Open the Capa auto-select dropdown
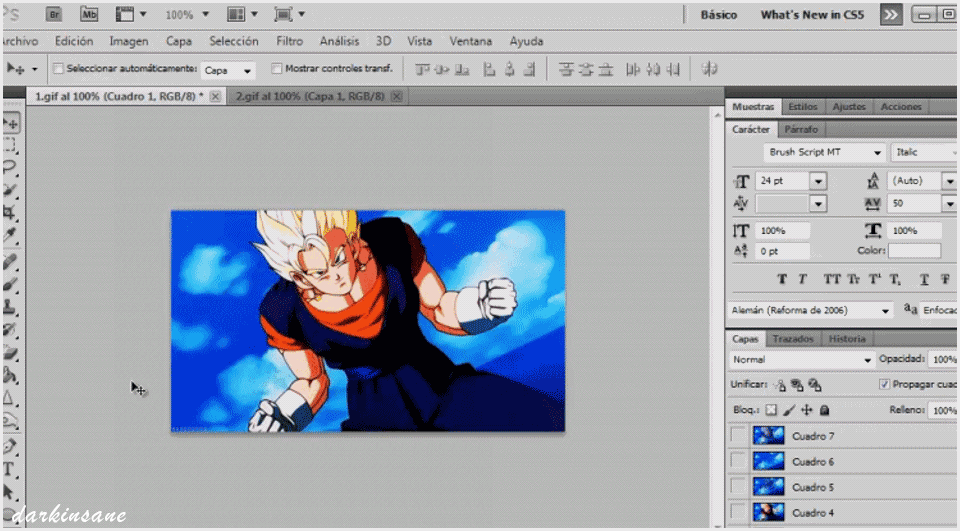The height and width of the screenshot is (531, 960). tap(228, 70)
